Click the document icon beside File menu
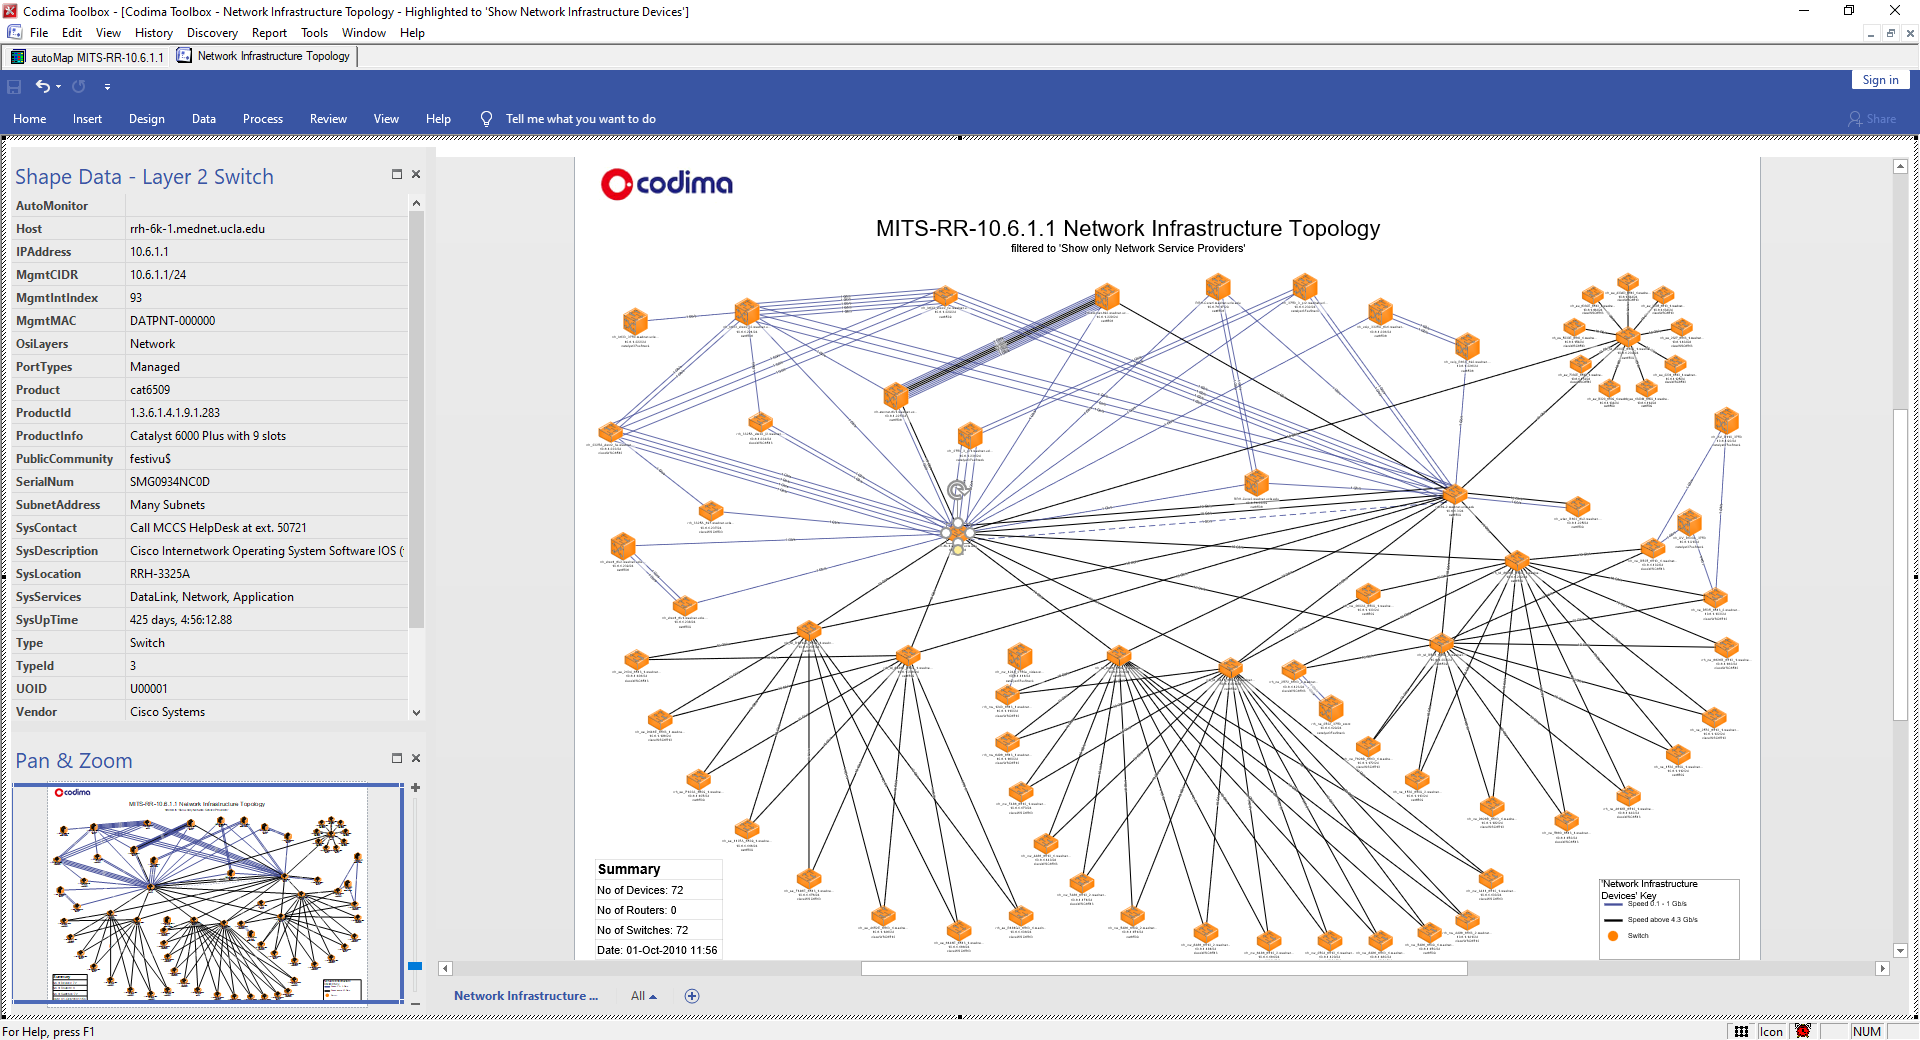This screenshot has height=1040, width=1920. (14, 33)
